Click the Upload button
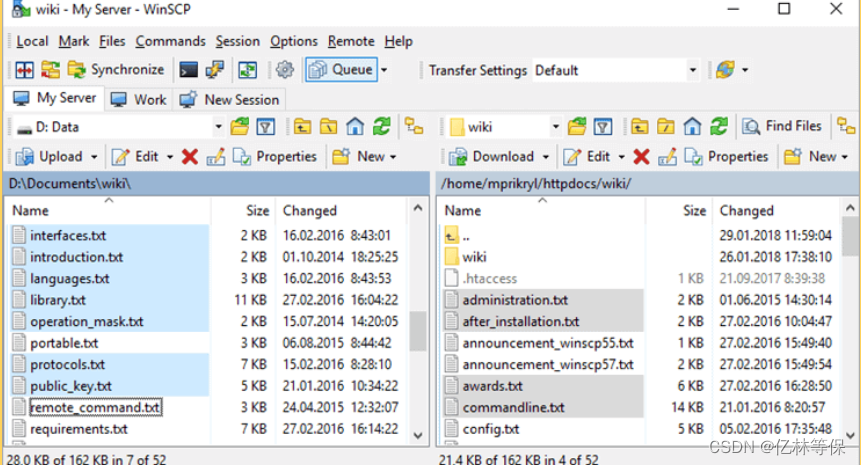861x465 pixels. (49, 157)
